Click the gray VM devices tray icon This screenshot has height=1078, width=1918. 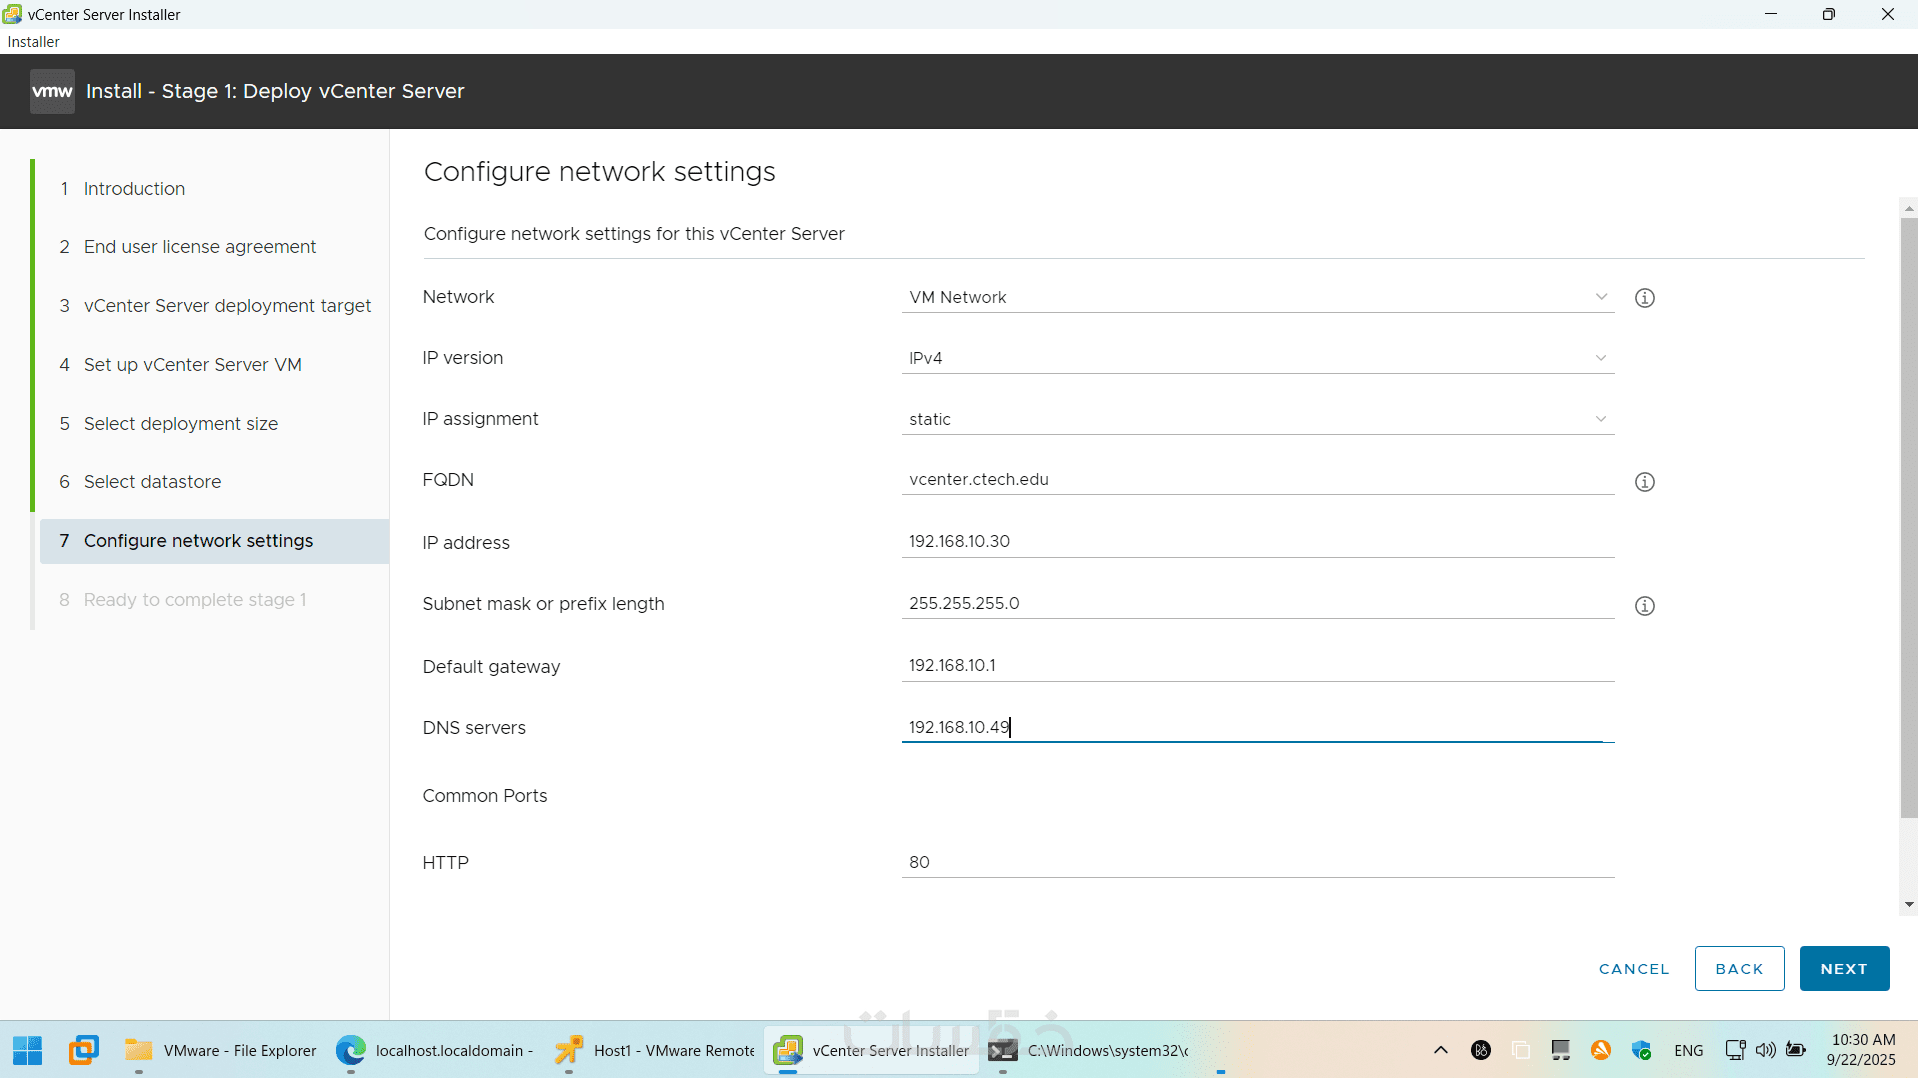(1561, 1050)
